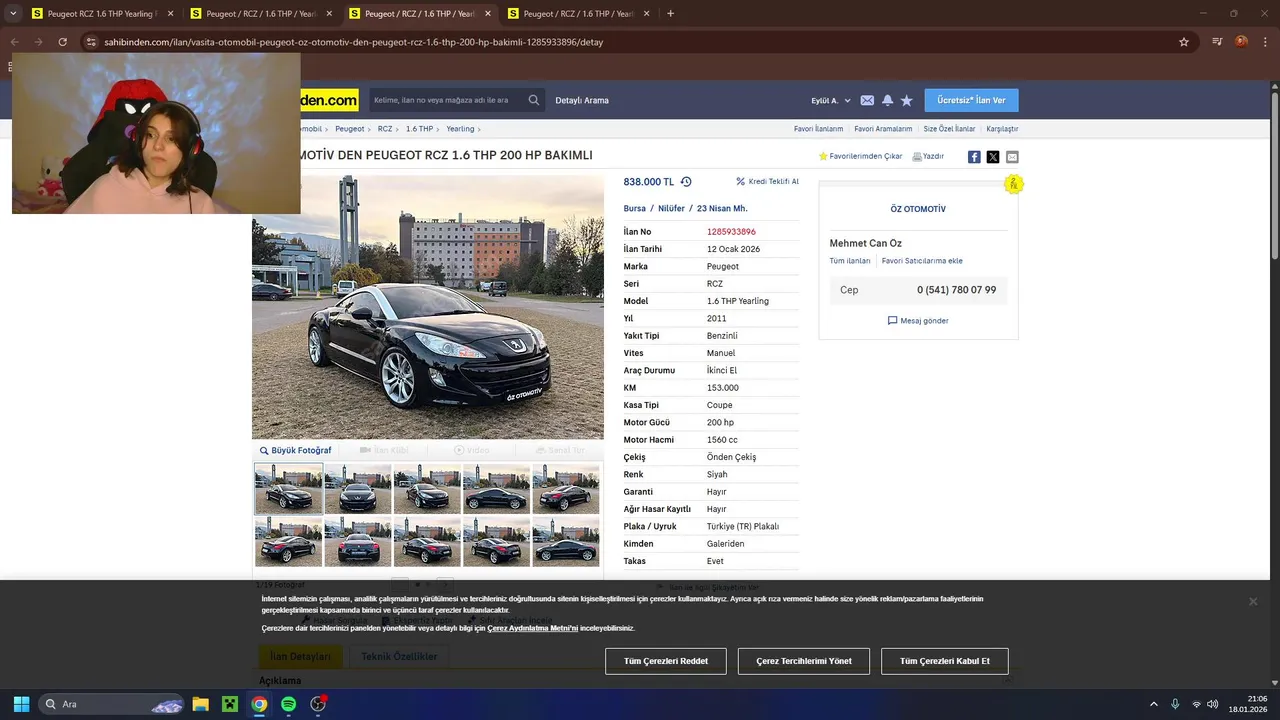Click the Nilüfer location link
This screenshot has width=1280, height=720.
pos(671,209)
